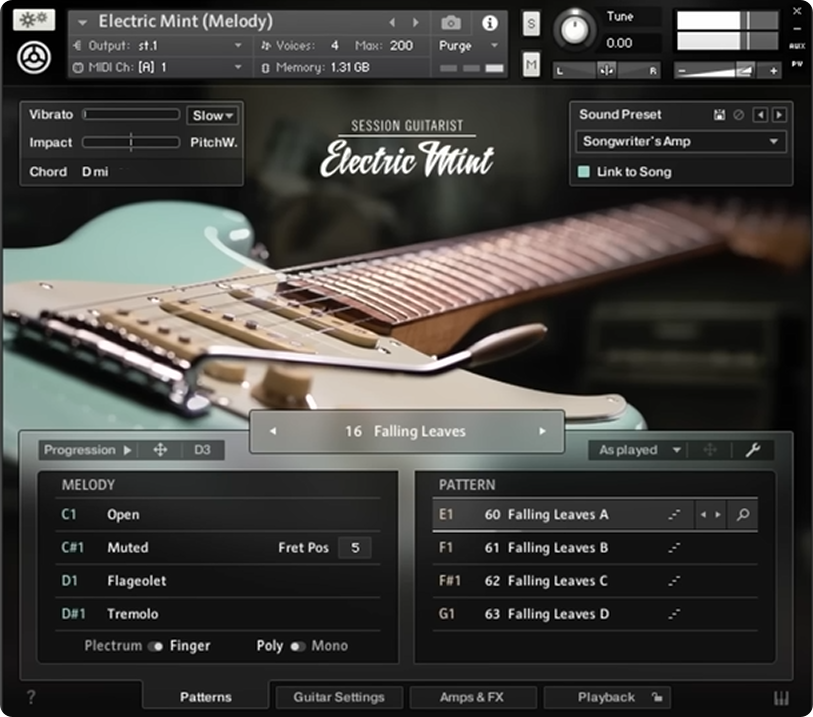Select the Tremolo melody articulation
Image resolution: width=813 pixels, height=717 pixels.
[x=218, y=614]
